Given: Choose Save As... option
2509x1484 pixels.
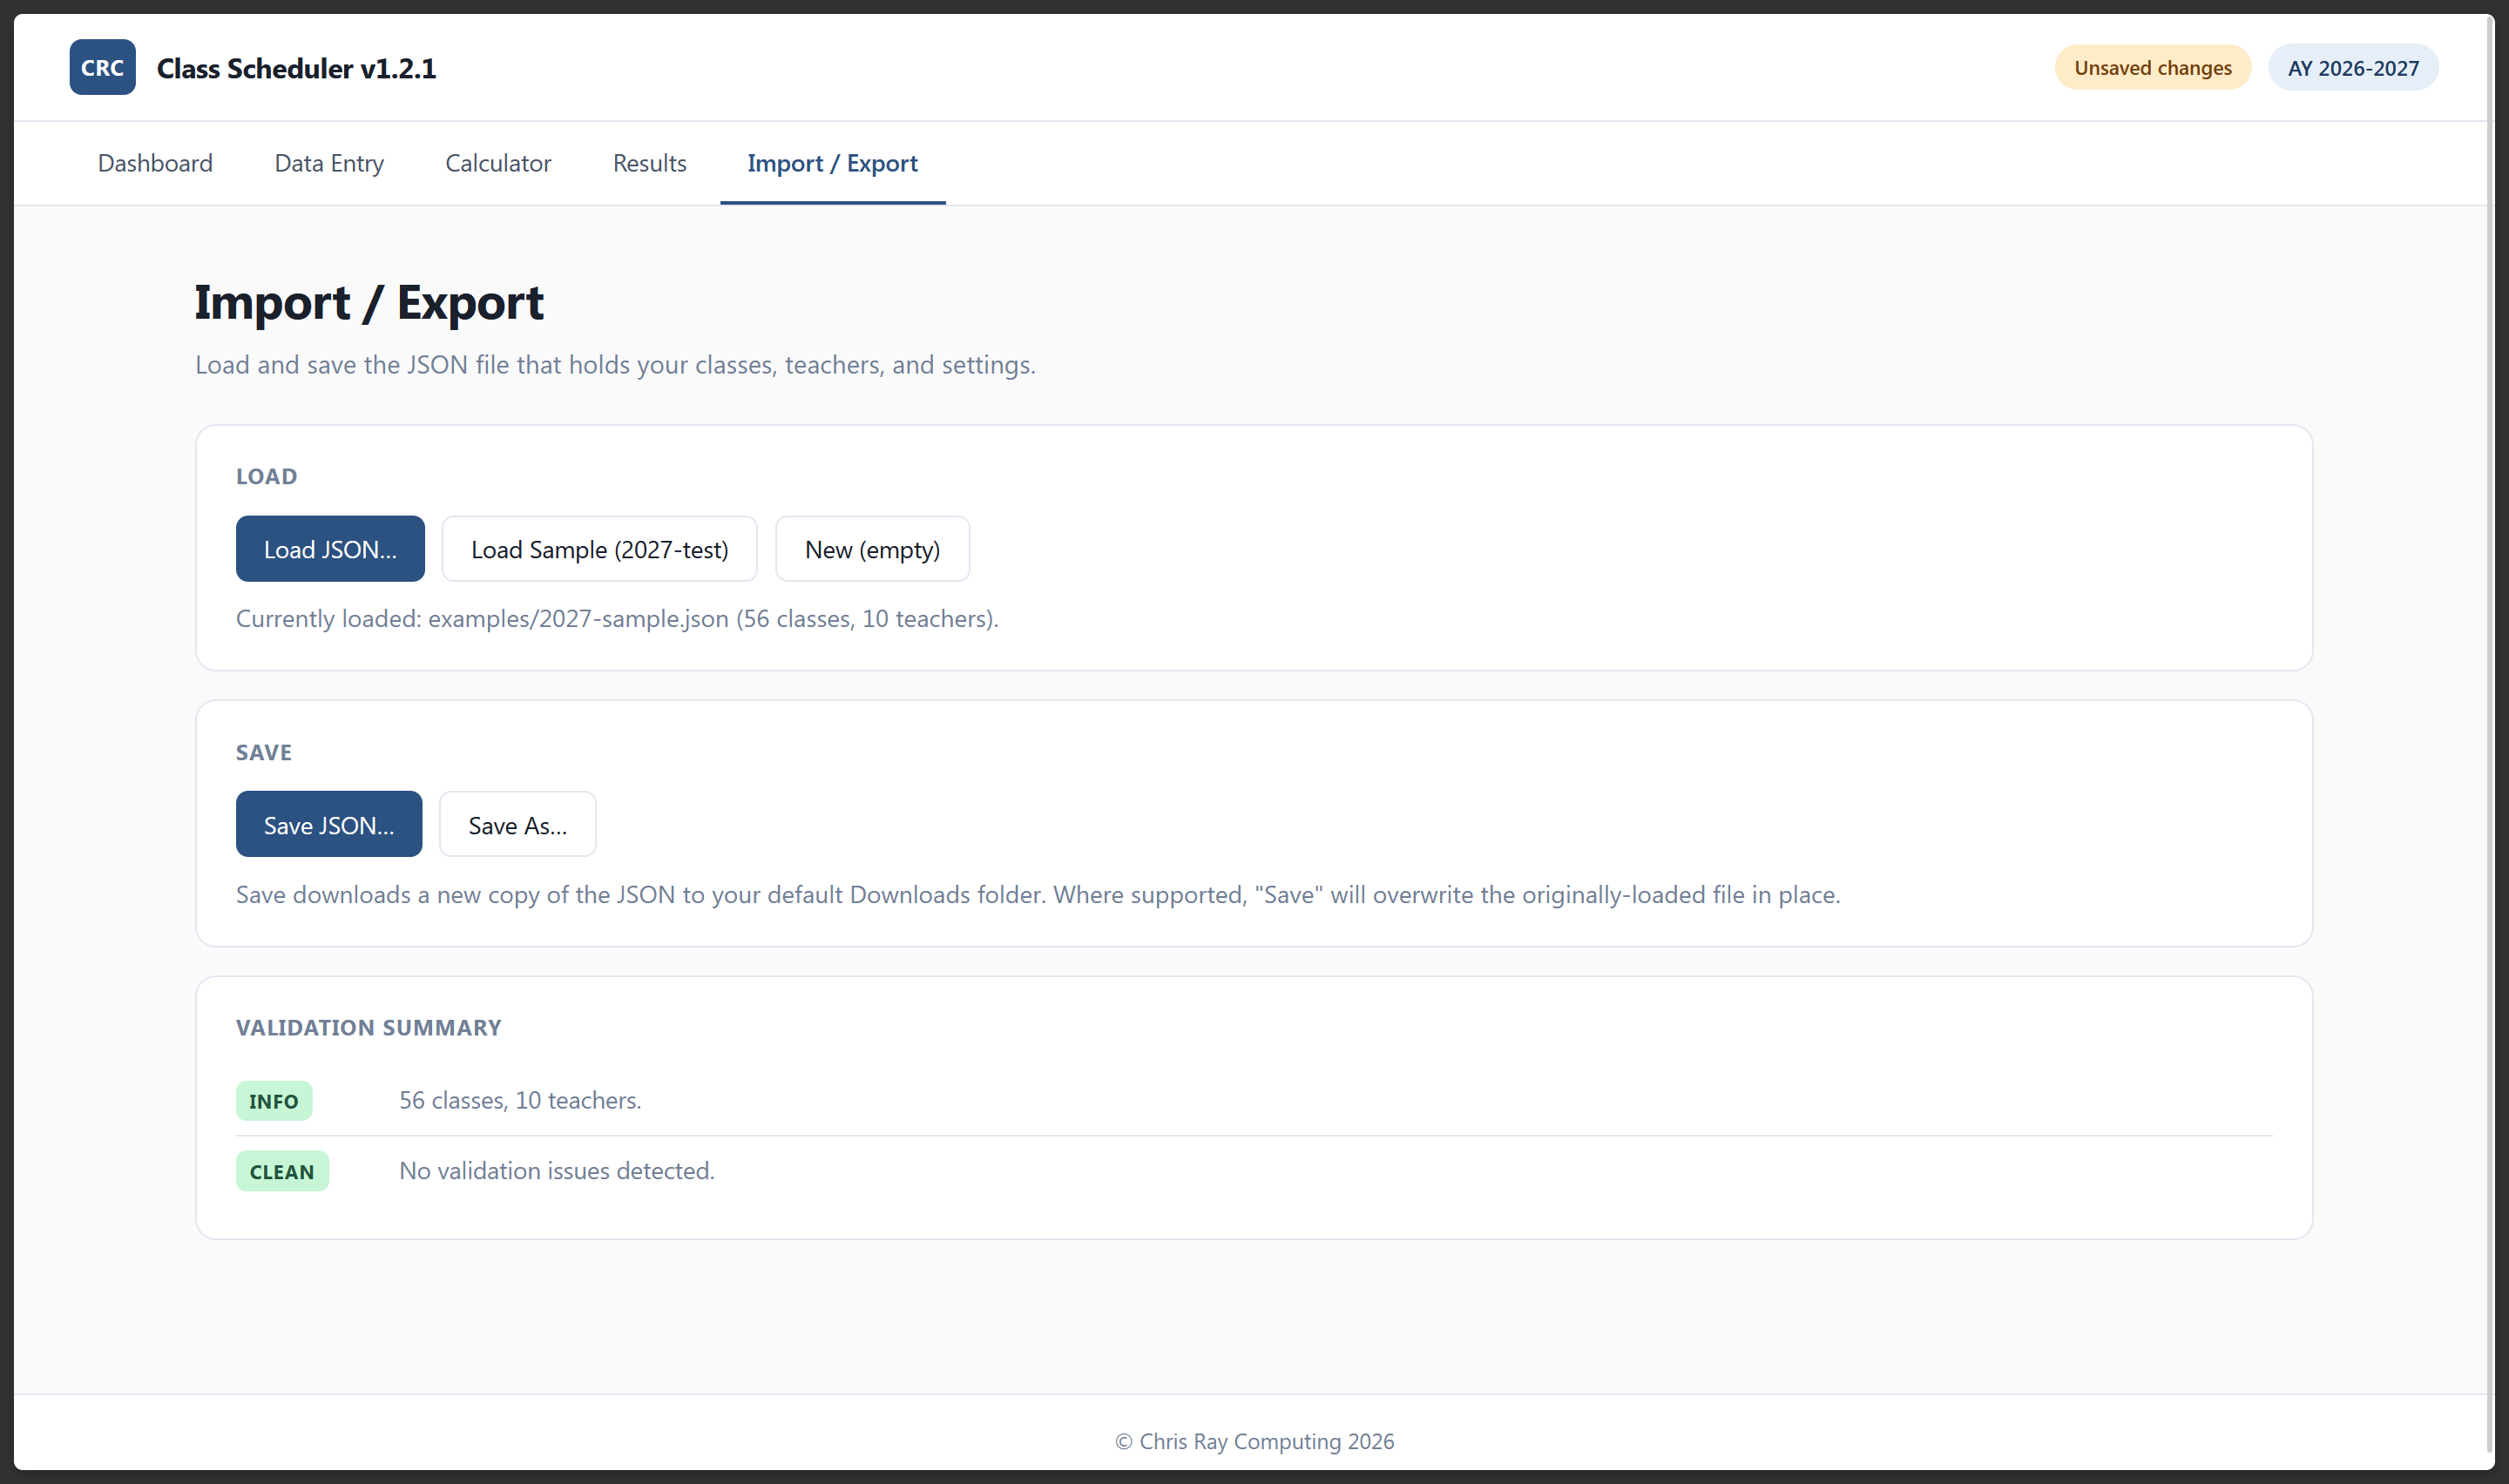Looking at the screenshot, I should tap(517, 825).
